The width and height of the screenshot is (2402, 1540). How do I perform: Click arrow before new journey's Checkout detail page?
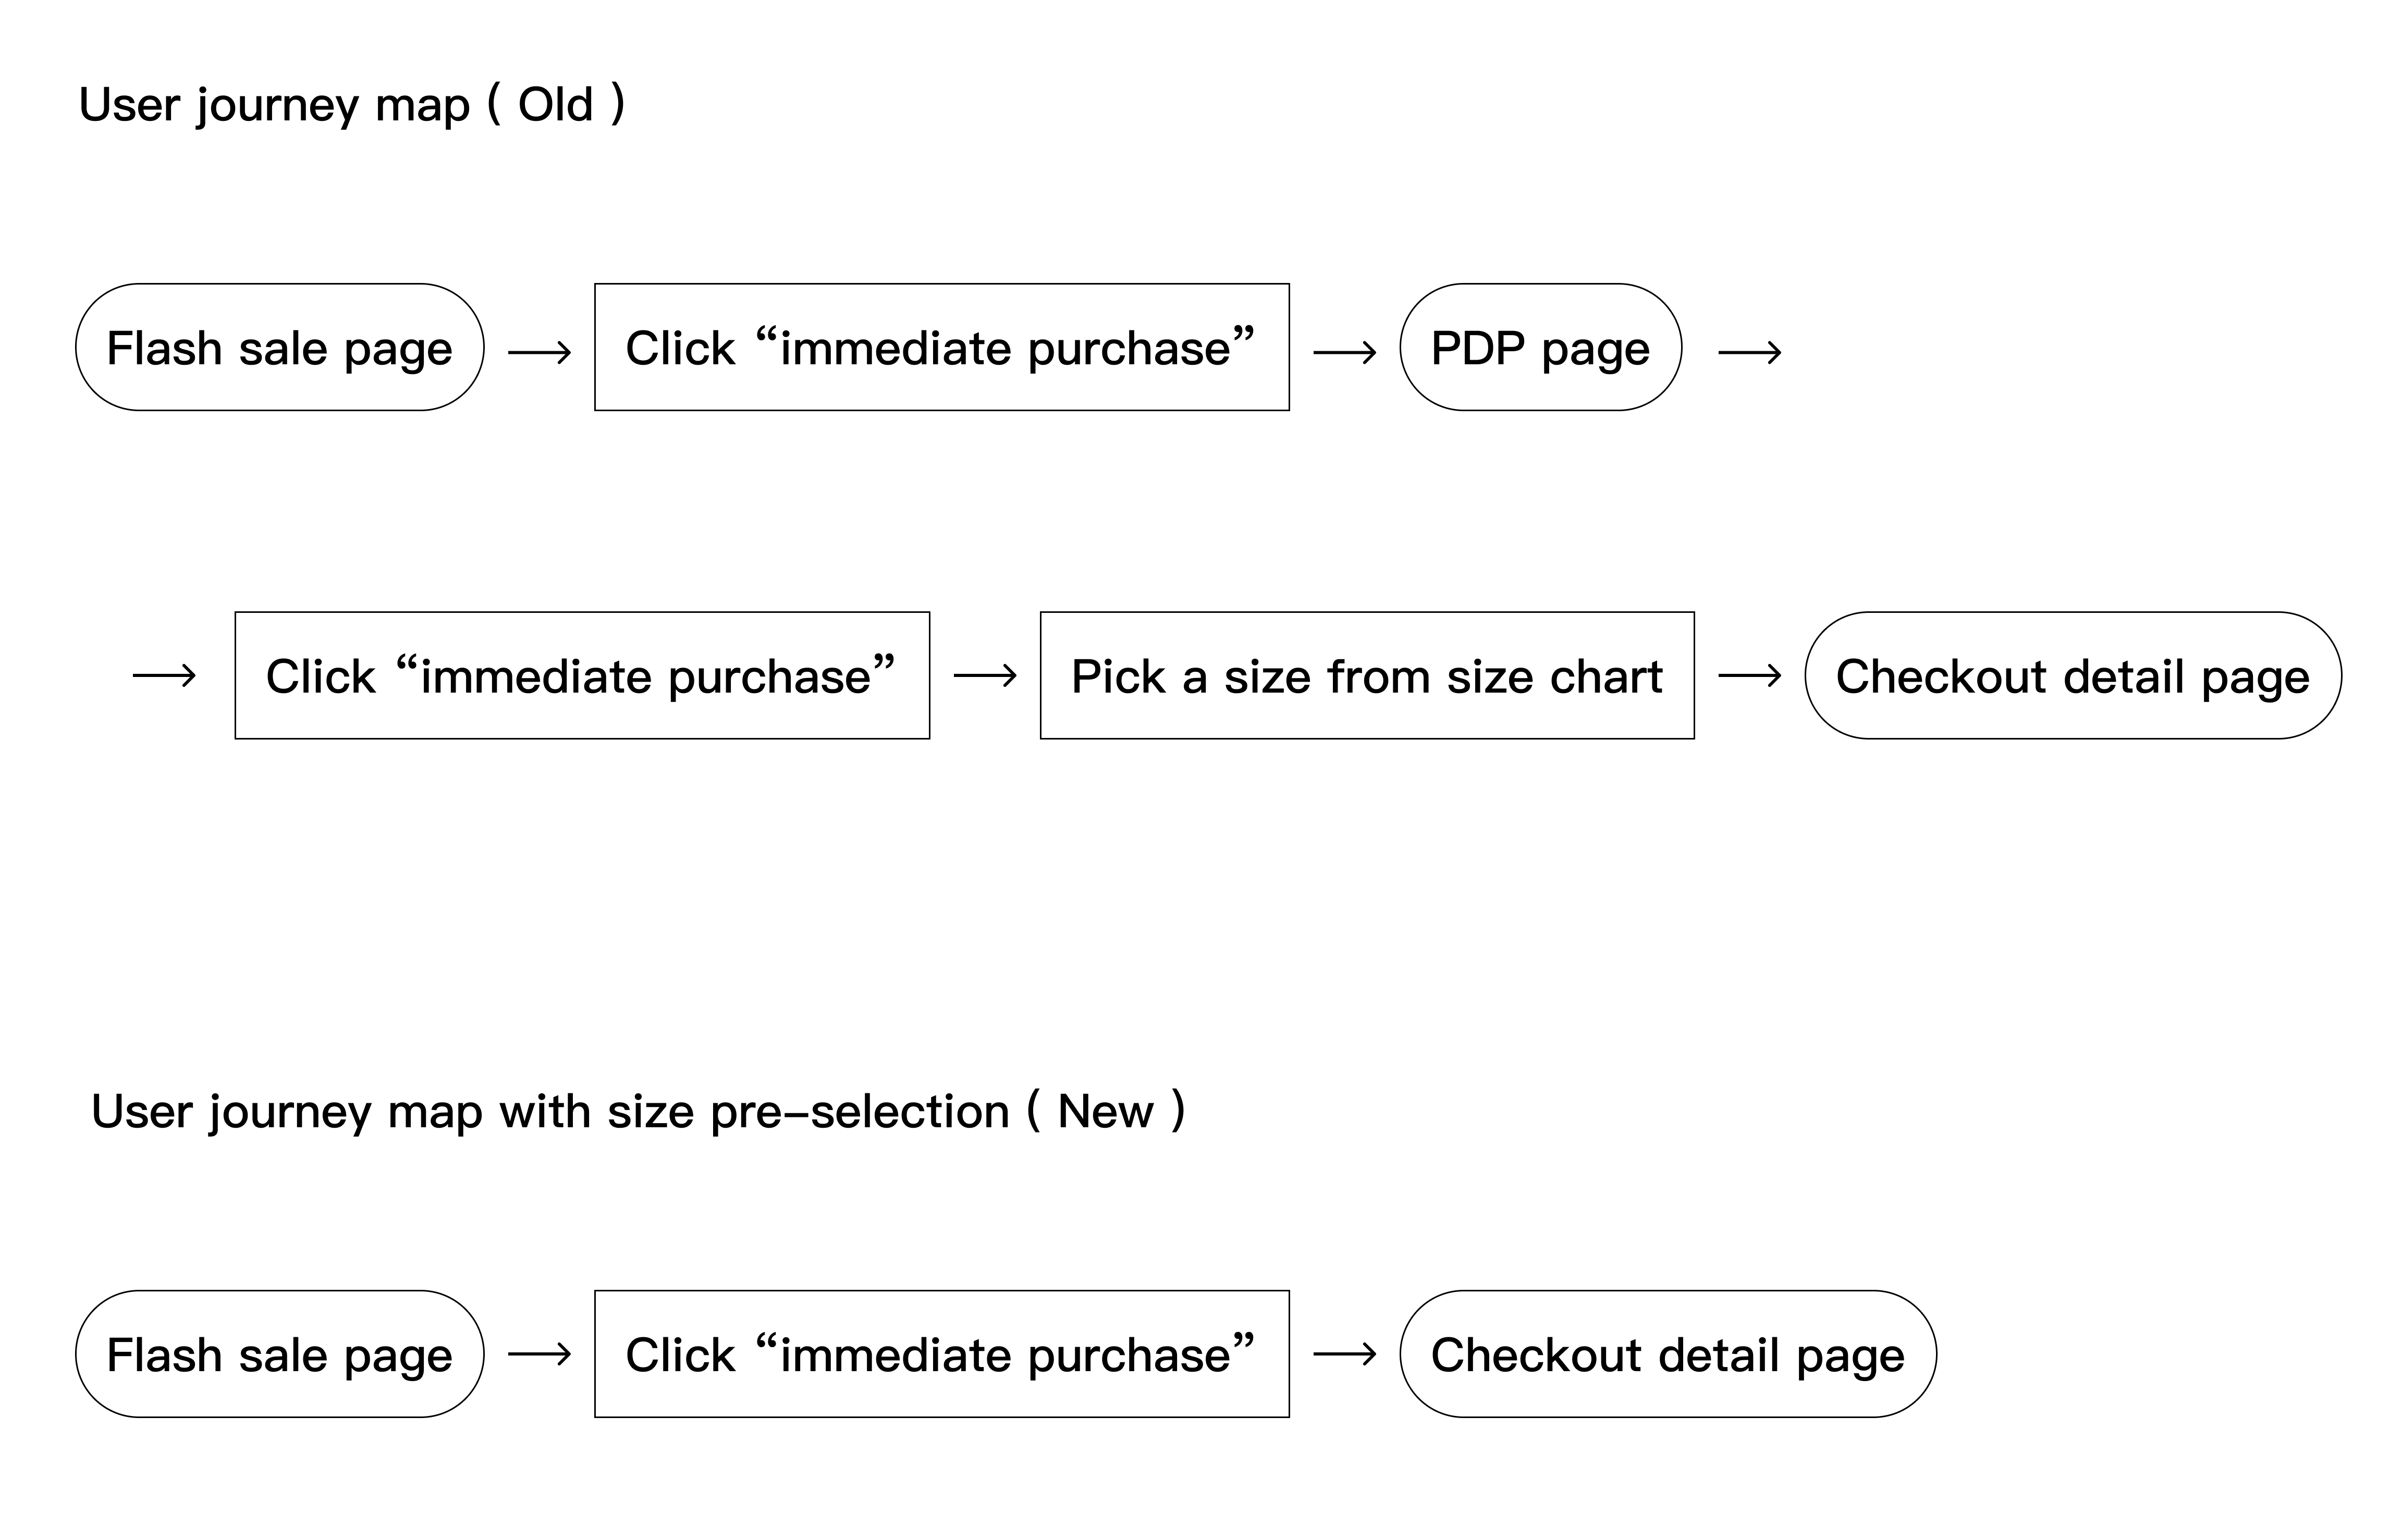click(x=1344, y=1355)
